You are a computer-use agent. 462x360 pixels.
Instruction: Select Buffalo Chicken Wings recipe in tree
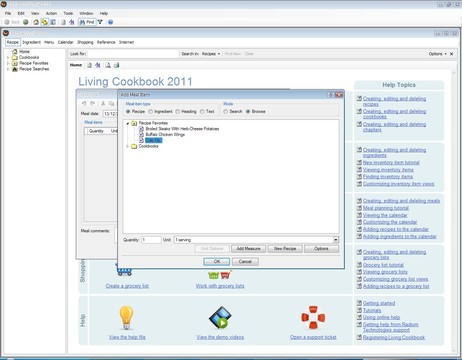tap(165, 134)
